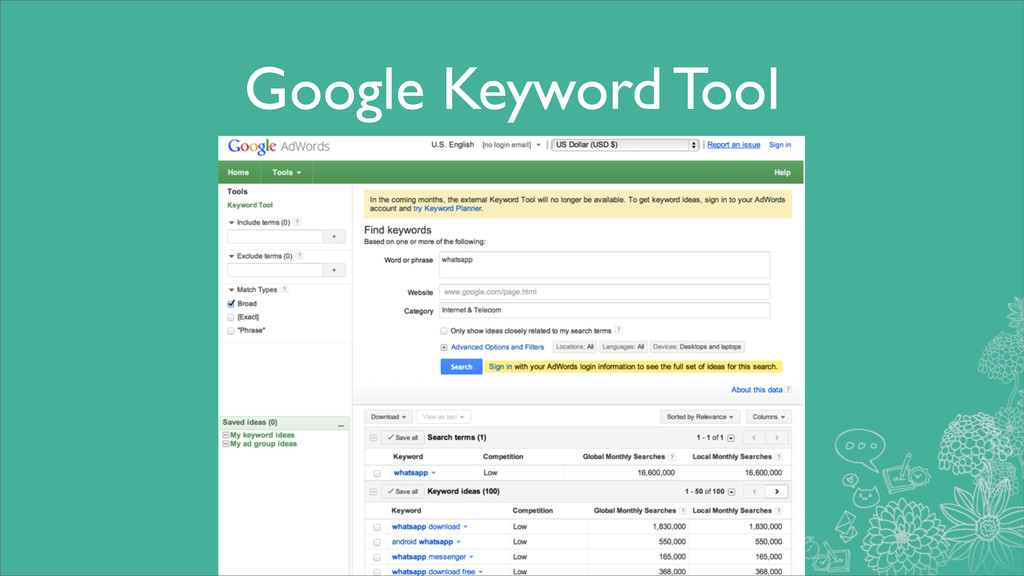1024x576 pixels.
Task: Focus the Word or phrase text box
Action: (604, 264)
